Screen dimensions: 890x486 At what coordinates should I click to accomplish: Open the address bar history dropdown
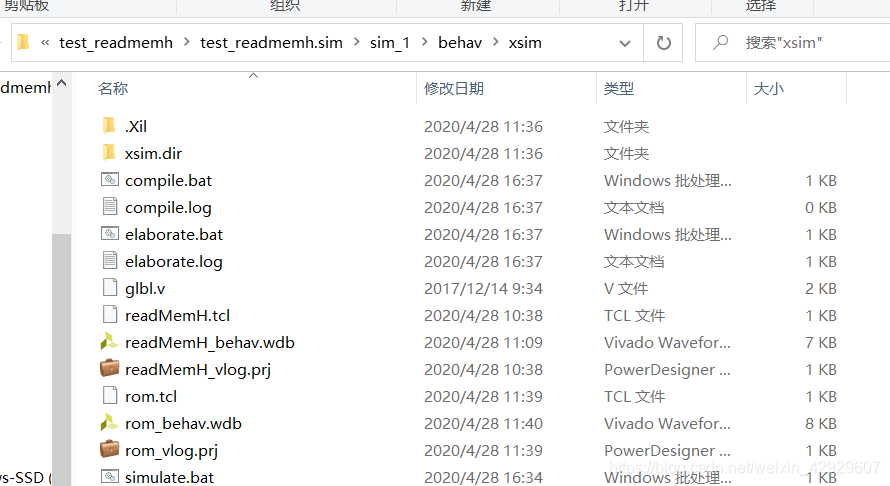pyautogui.click(x=625, y=43)
